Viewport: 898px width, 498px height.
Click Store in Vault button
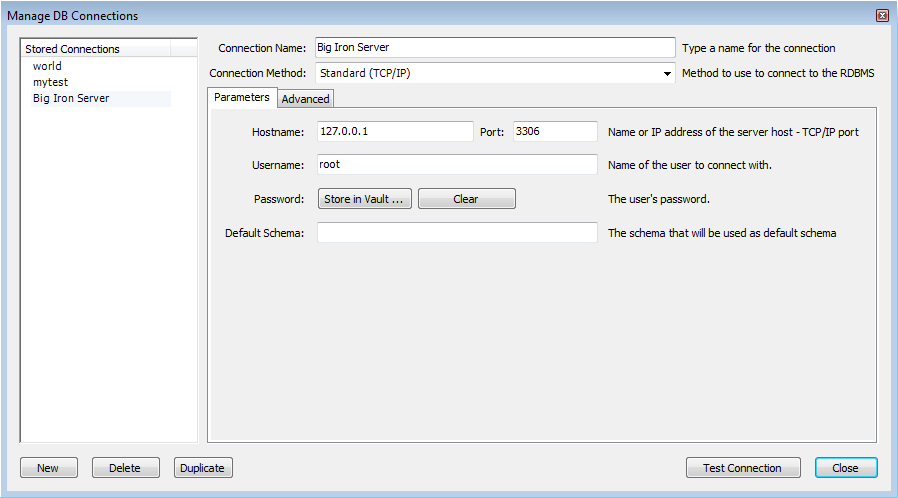click(364, 199)
